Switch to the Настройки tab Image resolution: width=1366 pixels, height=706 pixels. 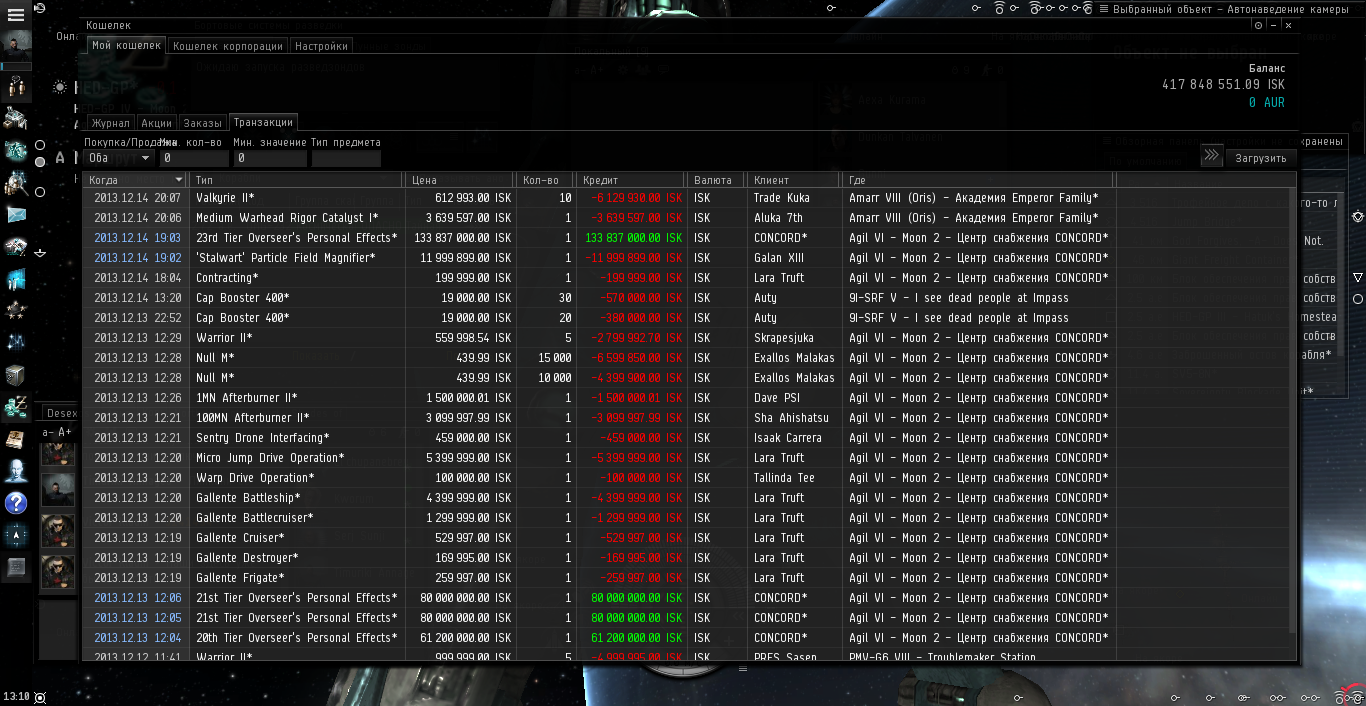[321, 46]
